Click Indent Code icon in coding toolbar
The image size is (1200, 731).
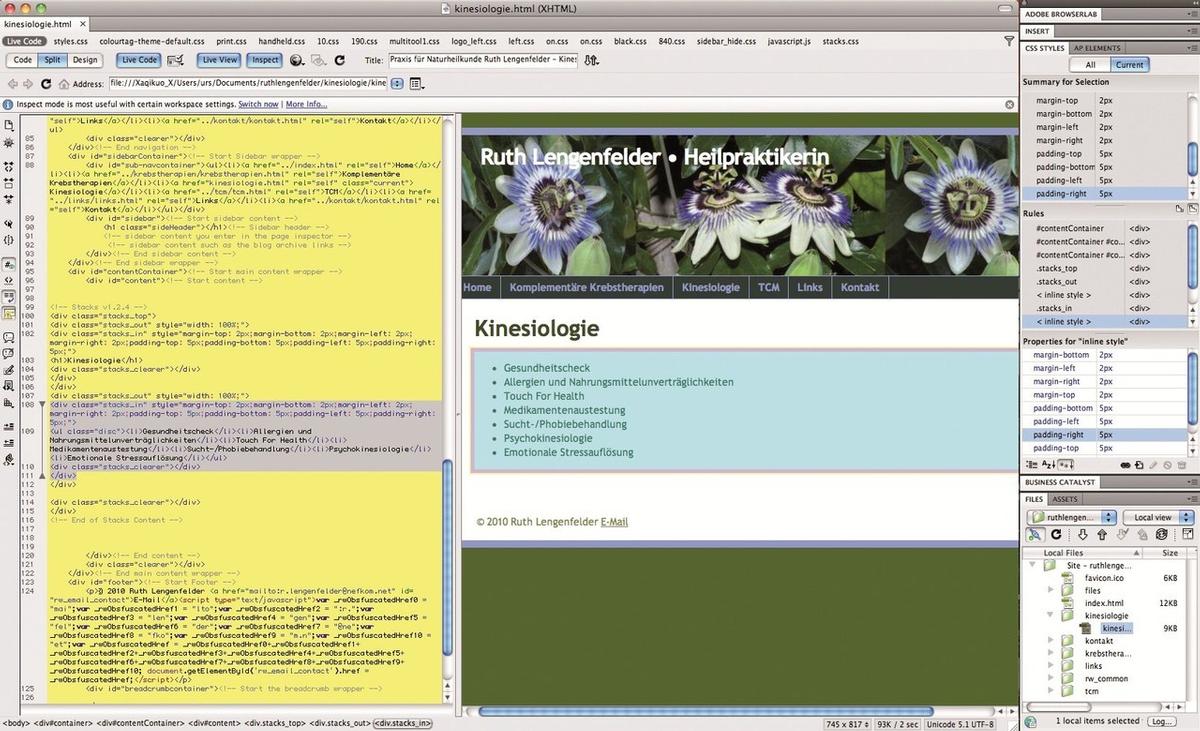(x=9, y=425)
